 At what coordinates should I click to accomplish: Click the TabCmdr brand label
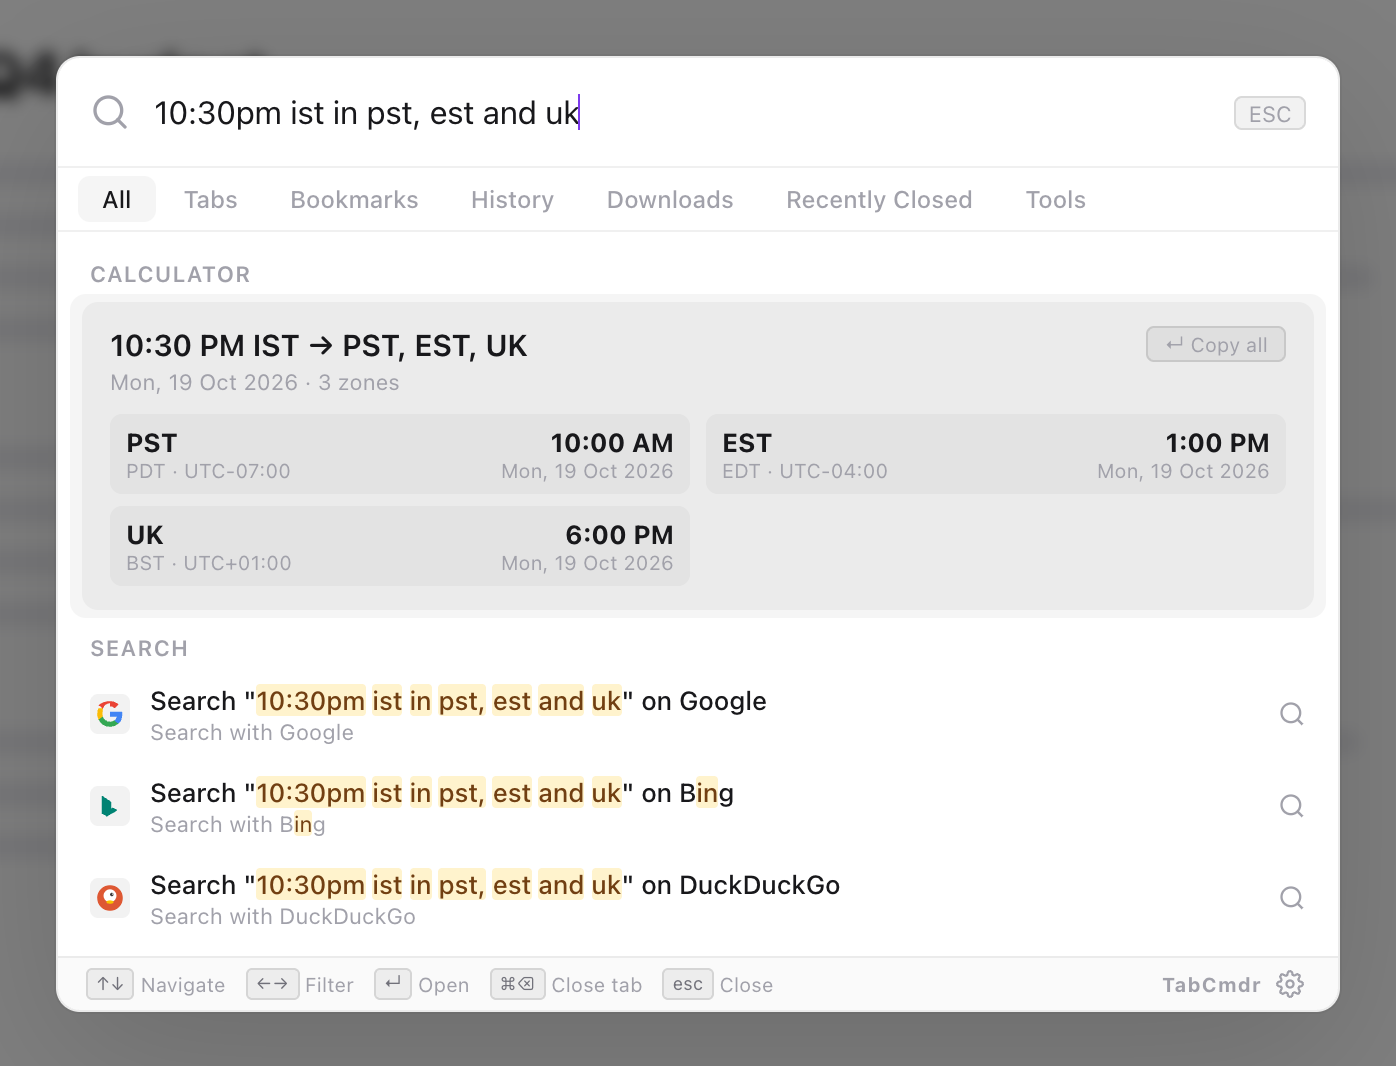[1211, 984]
